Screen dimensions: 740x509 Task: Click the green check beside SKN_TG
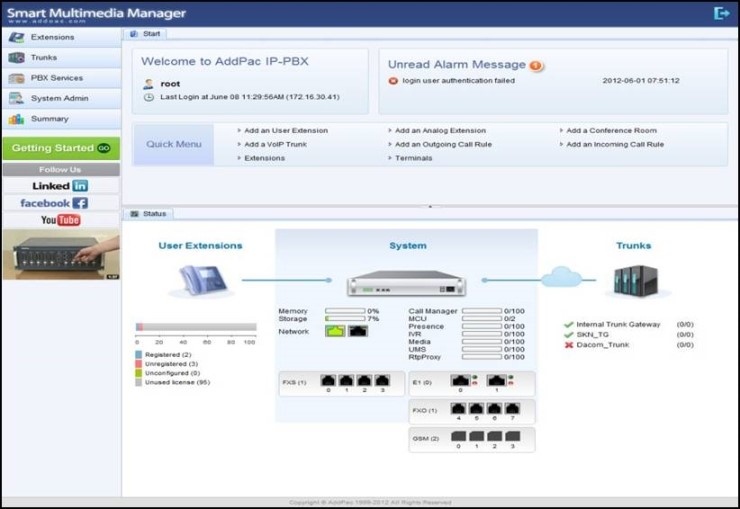coord(569,334)
